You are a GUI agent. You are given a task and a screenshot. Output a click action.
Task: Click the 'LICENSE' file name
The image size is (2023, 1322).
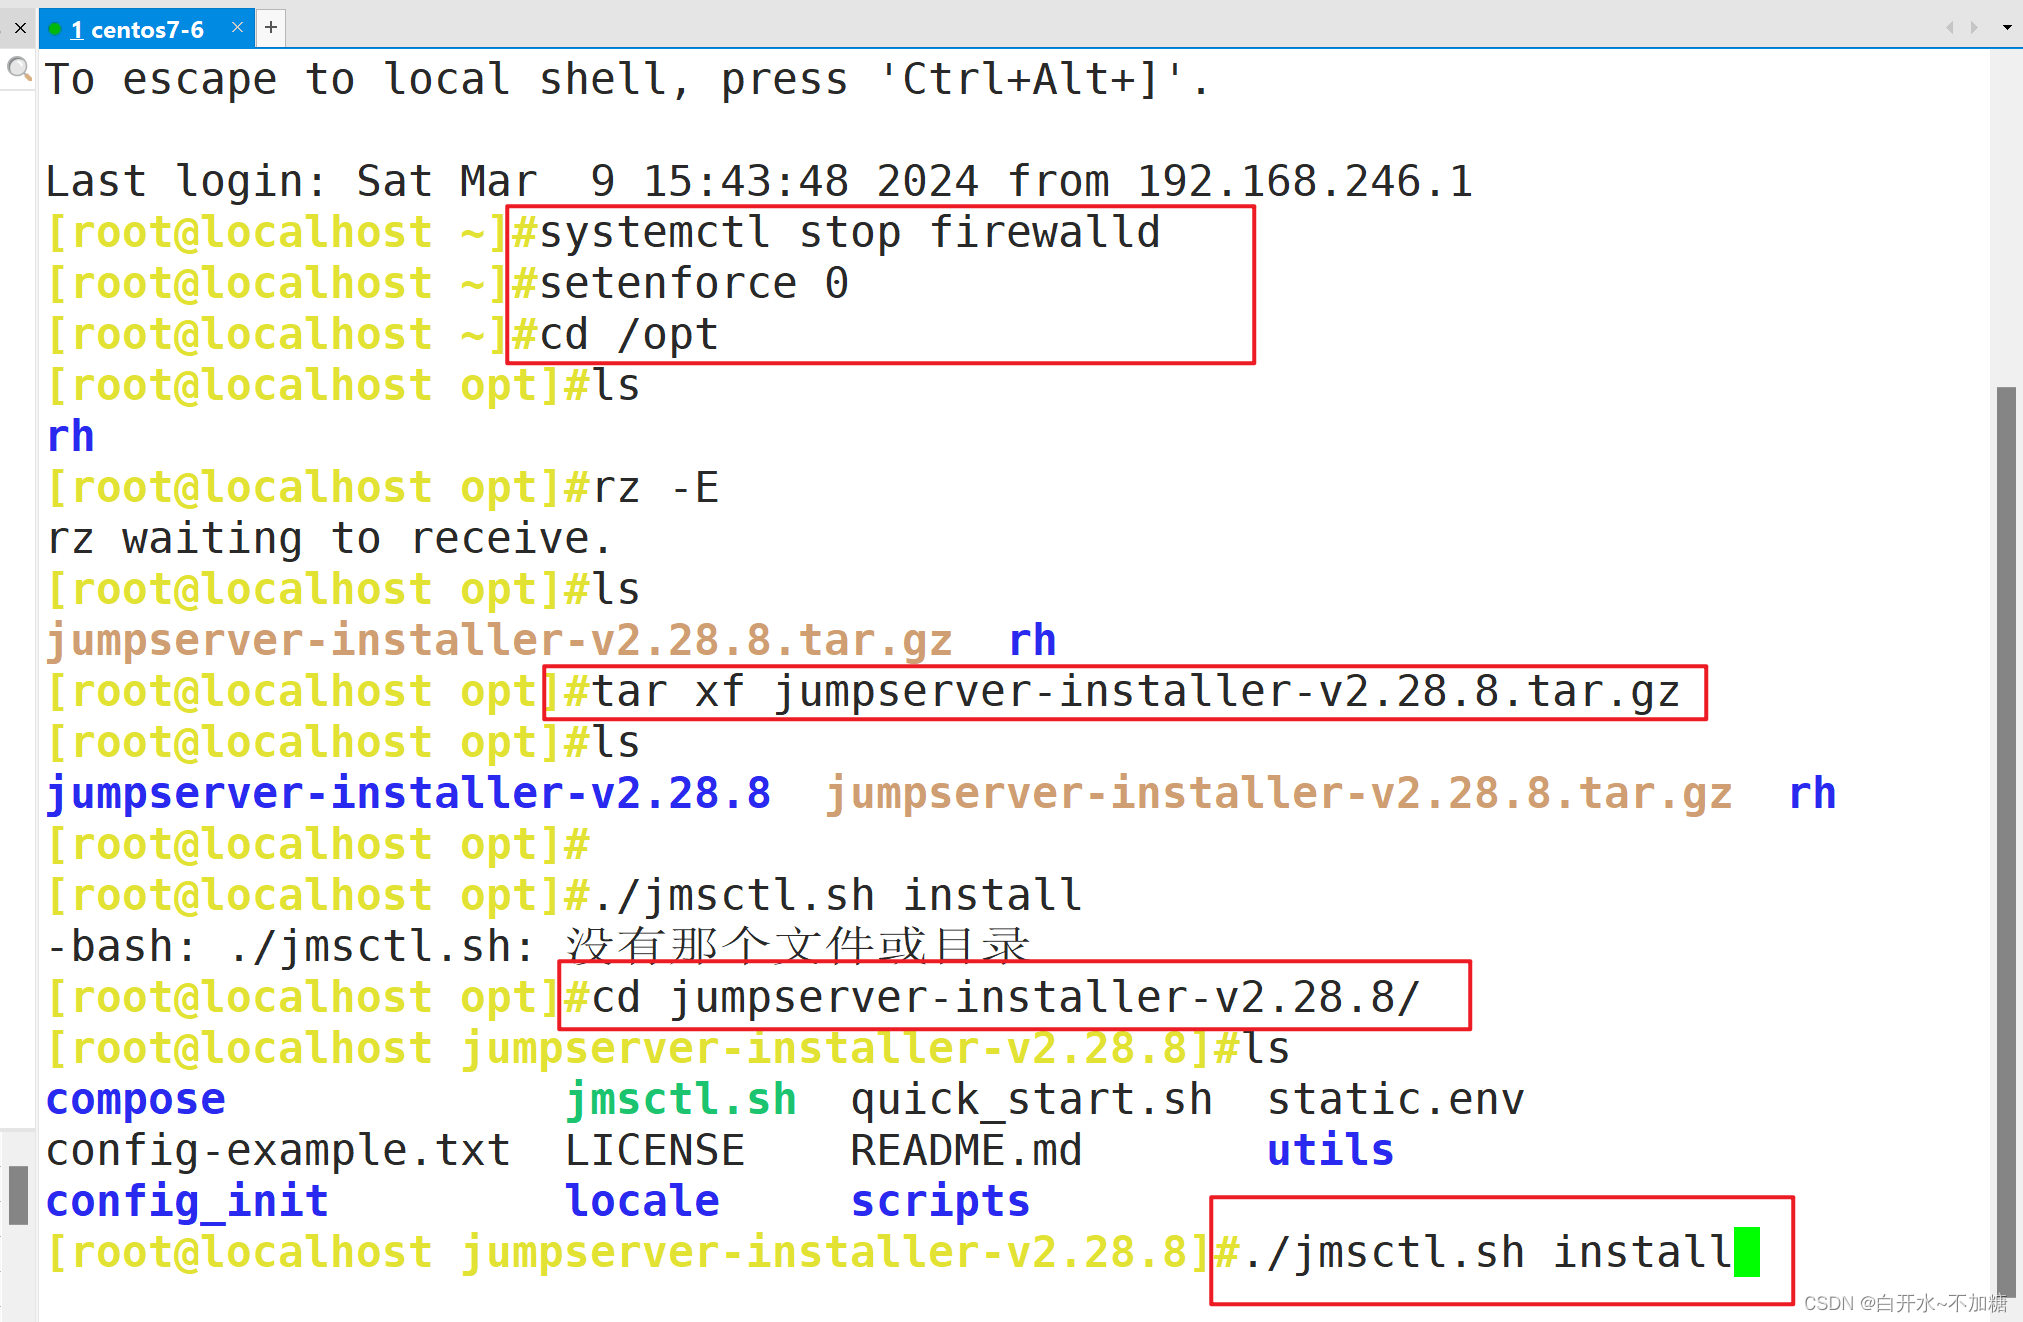tap(655, 1151)
